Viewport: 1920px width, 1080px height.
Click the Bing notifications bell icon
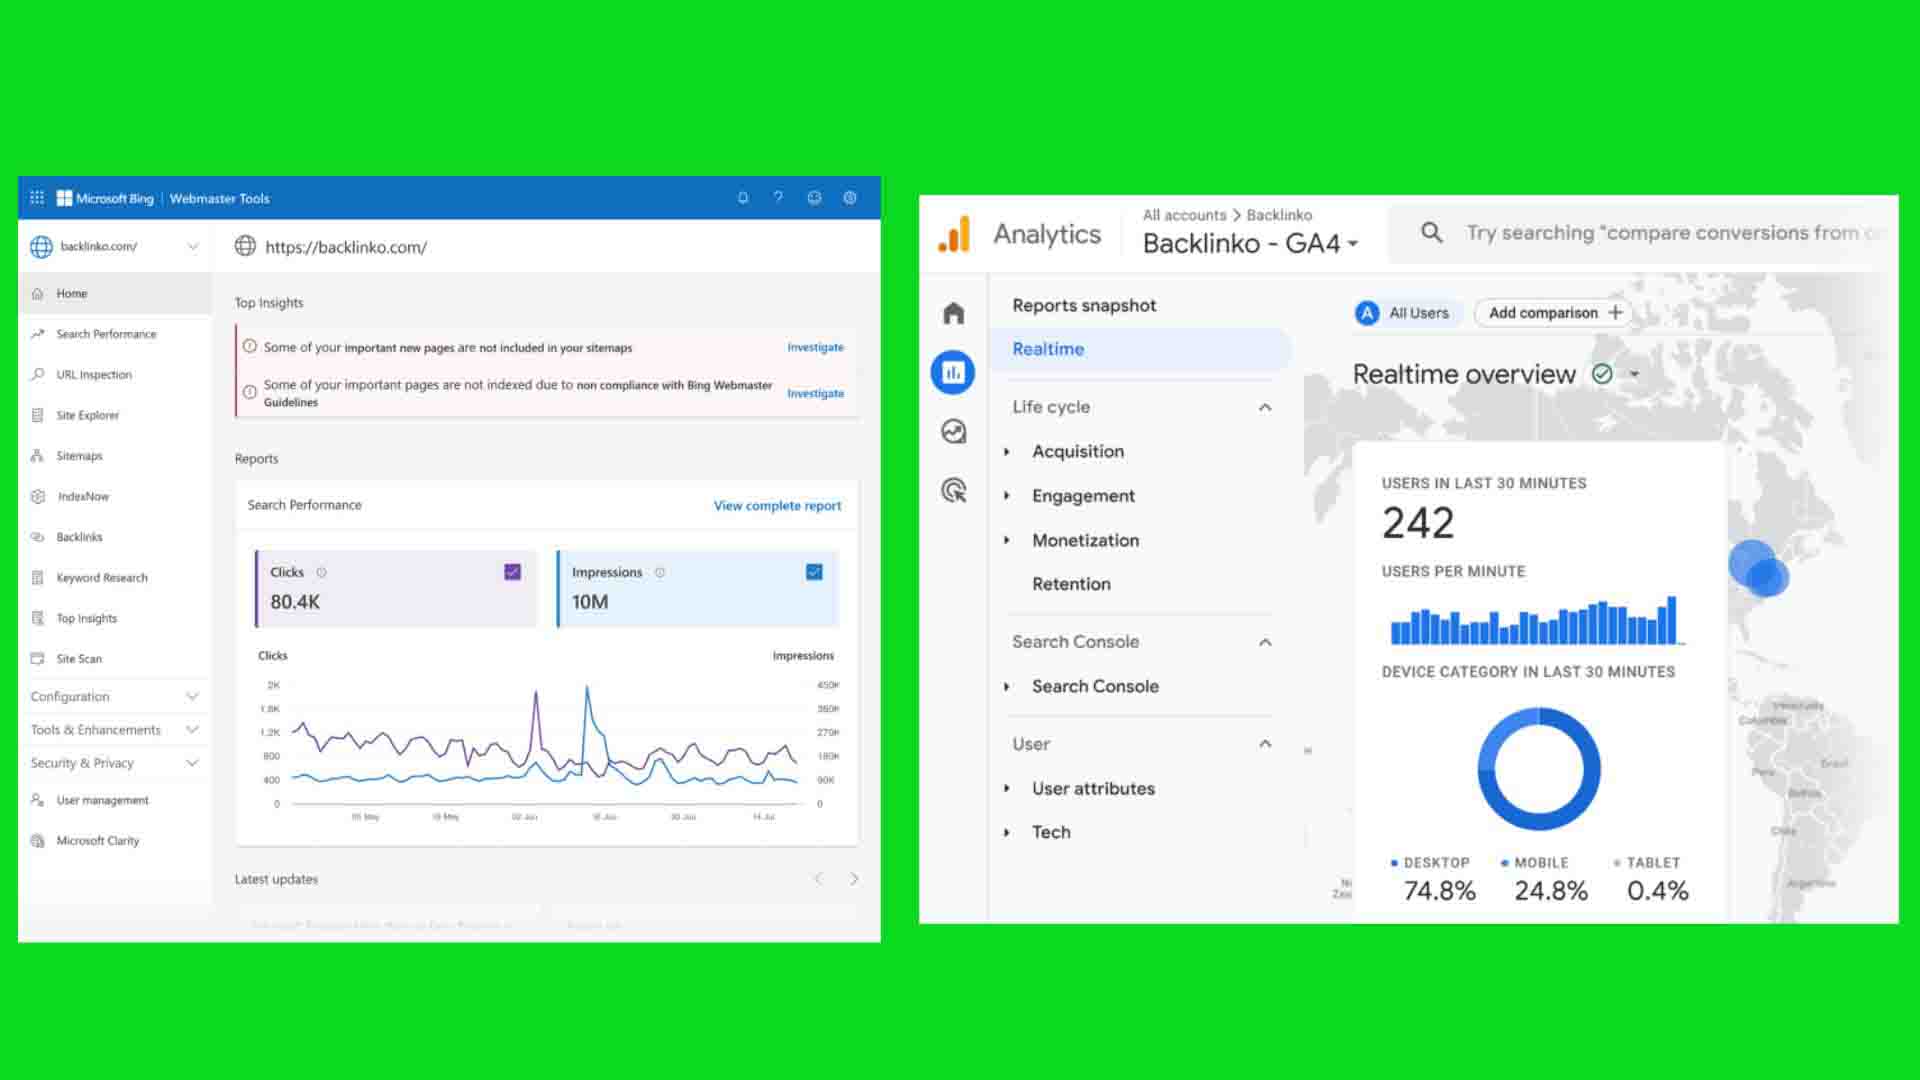click(743, 198)
